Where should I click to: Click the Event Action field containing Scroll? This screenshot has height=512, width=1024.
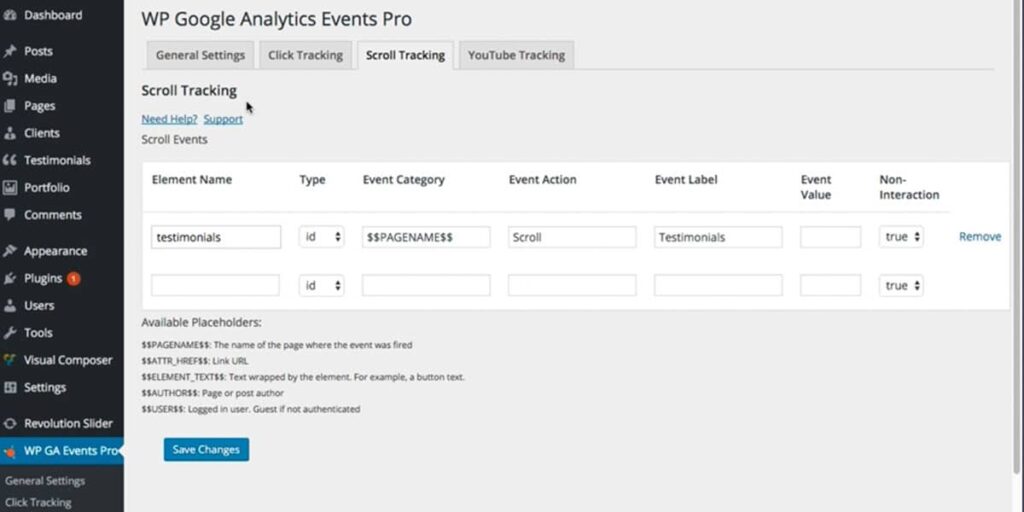[x=572, y=237]
